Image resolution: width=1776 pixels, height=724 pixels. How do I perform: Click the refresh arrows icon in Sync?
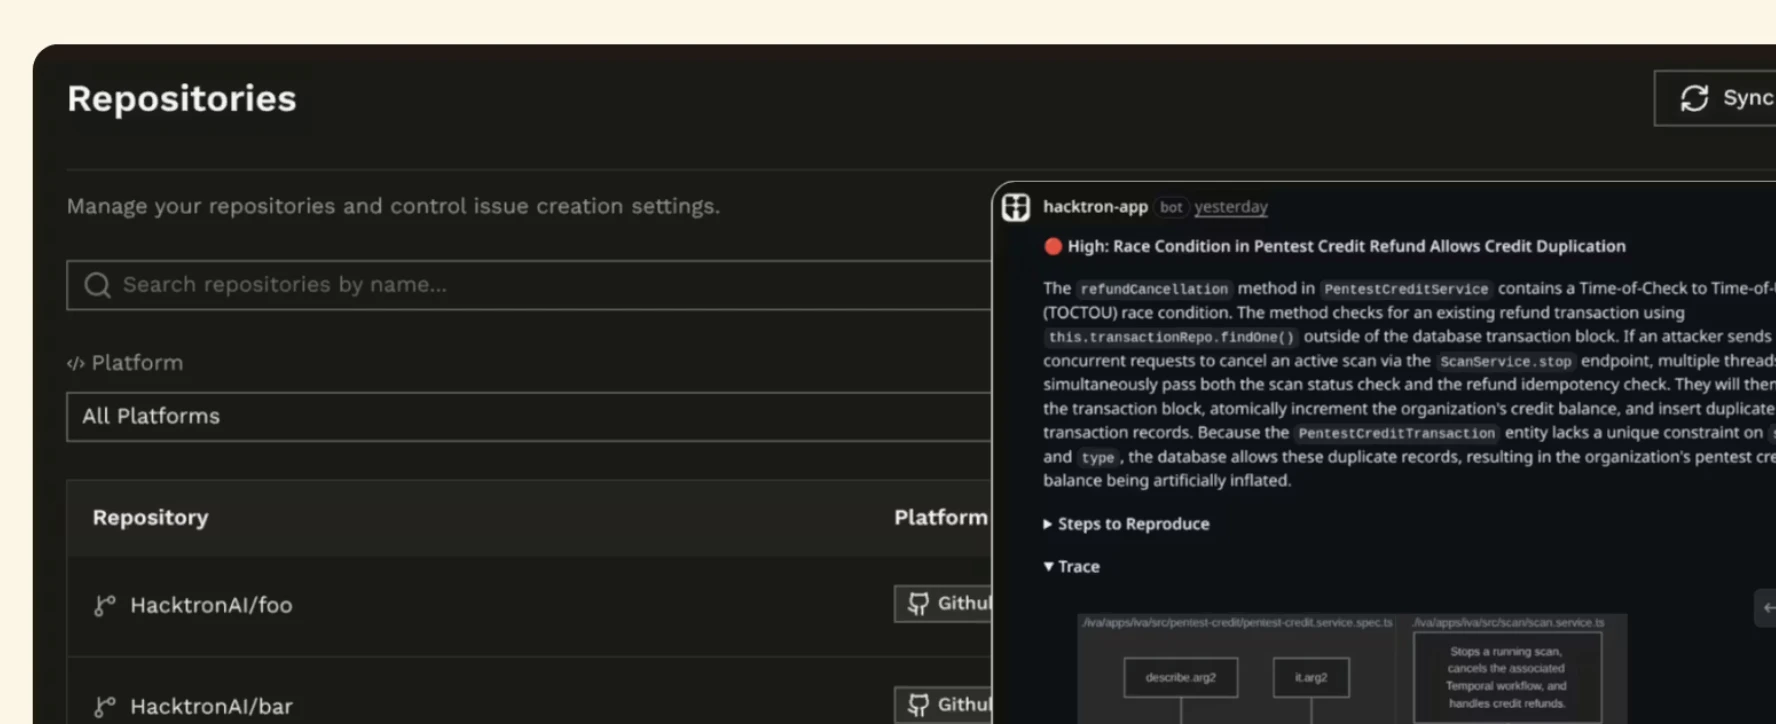[1694, 98]
